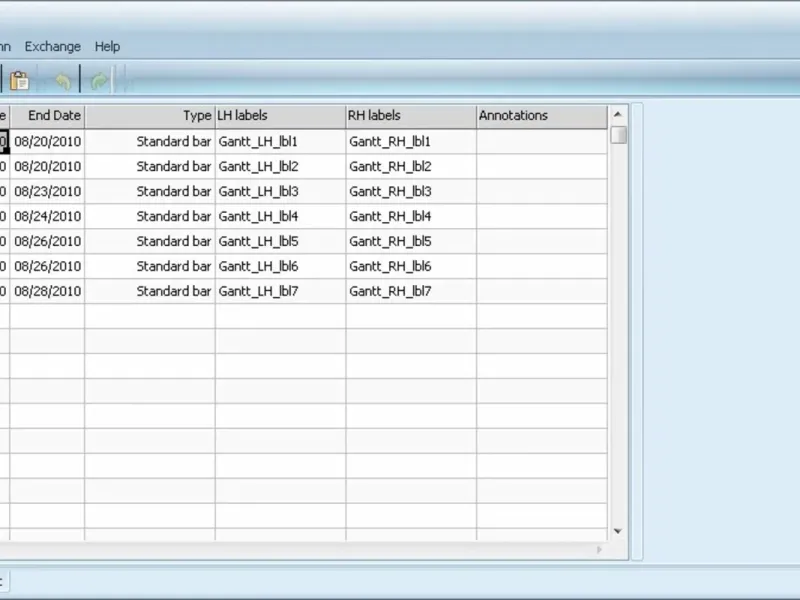This screenshot has height=600, width=800.
Task: Click the Redo arrow icon
Action: 99,81
